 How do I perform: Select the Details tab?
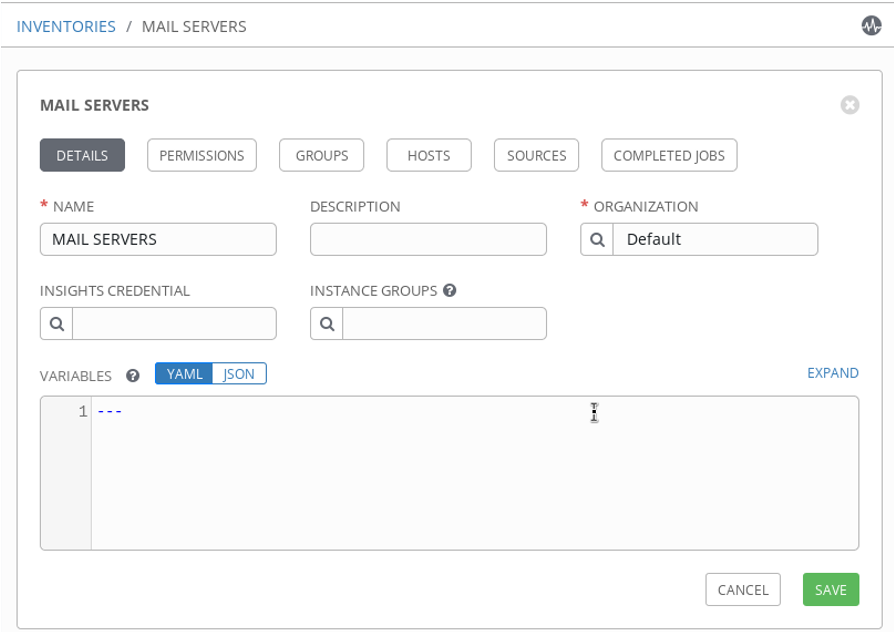point(82,155)
